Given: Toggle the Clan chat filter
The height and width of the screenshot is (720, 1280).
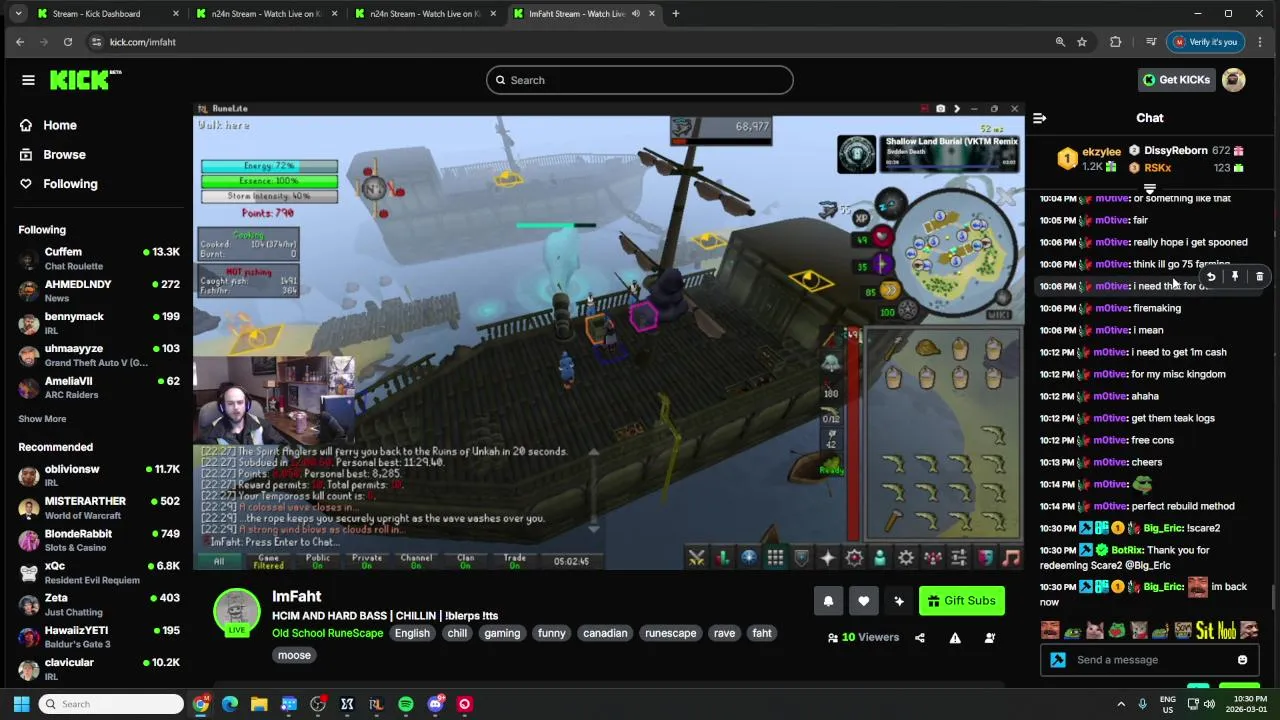Looking at the screenshot, I should pos(465,561).
